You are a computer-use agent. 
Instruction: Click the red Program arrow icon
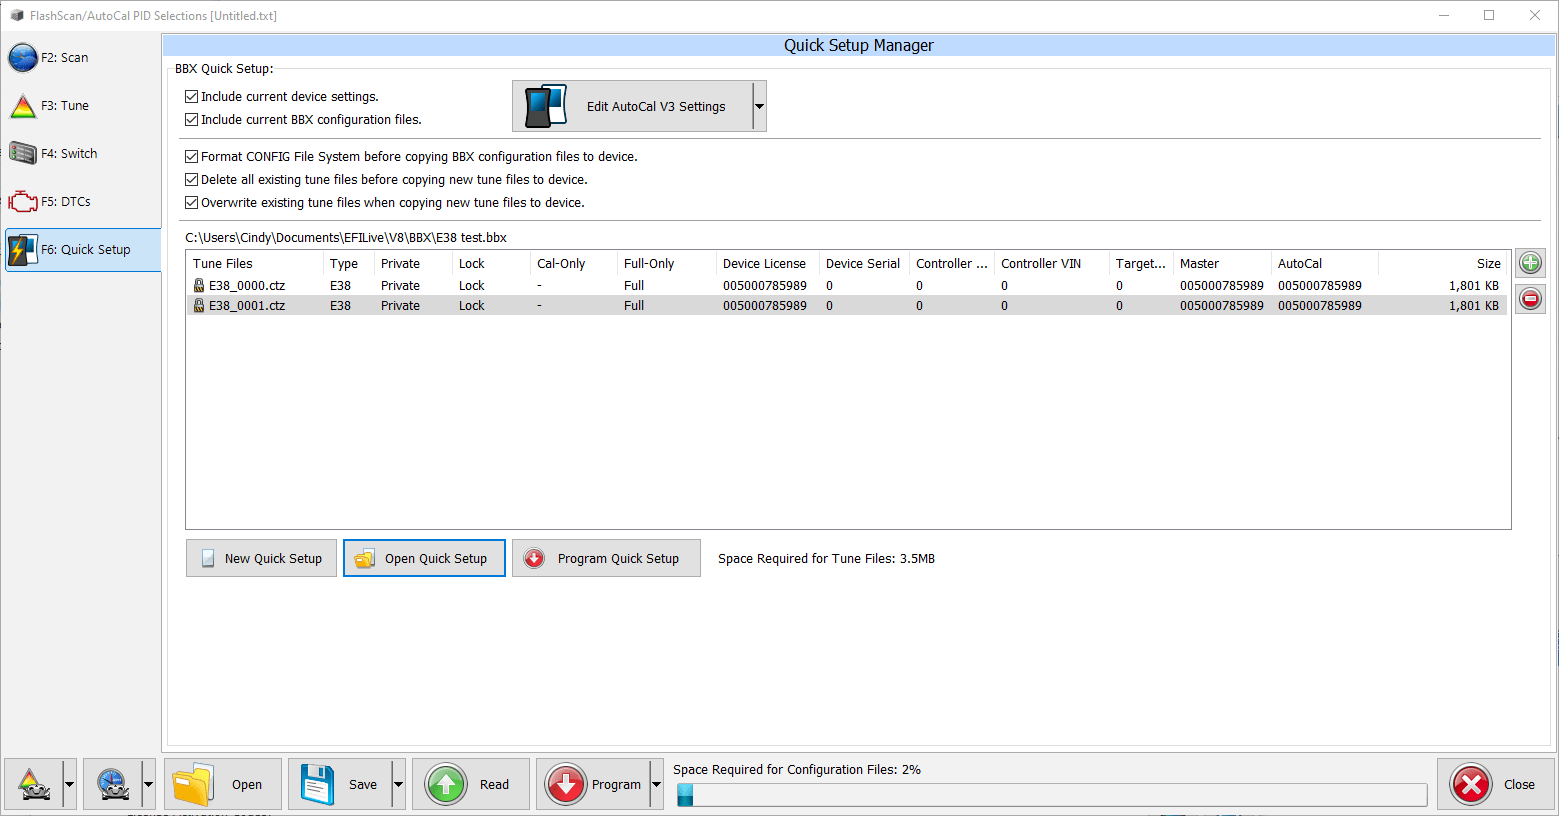click(566, 784)
